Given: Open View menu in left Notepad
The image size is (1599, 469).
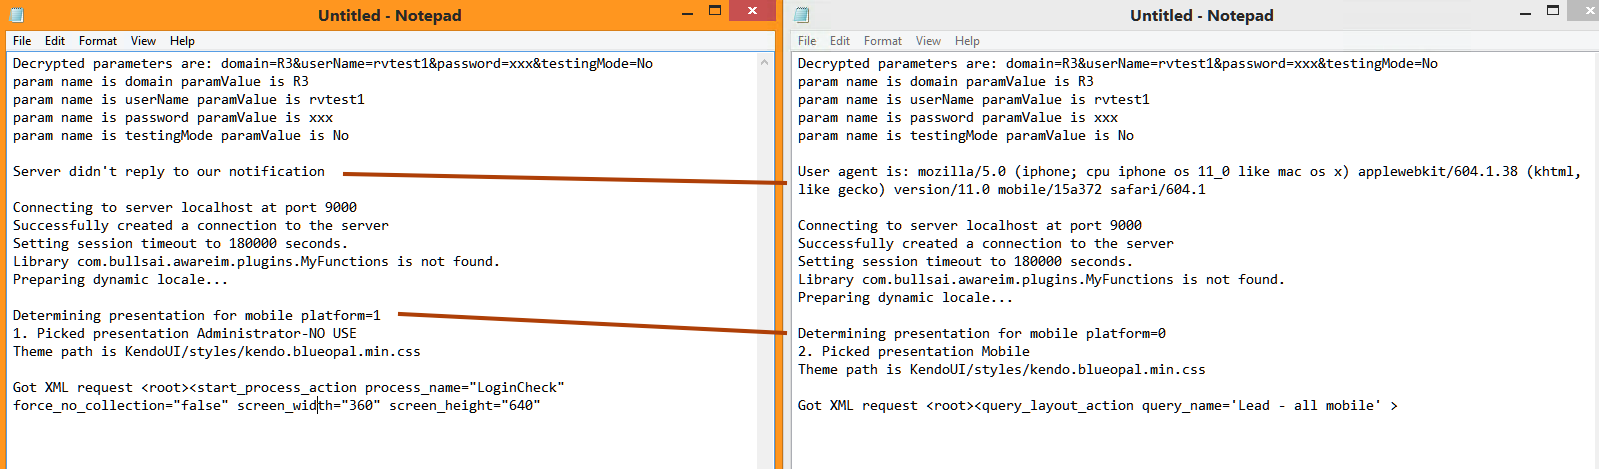Looking at the screenshot, I should [143, 41].
